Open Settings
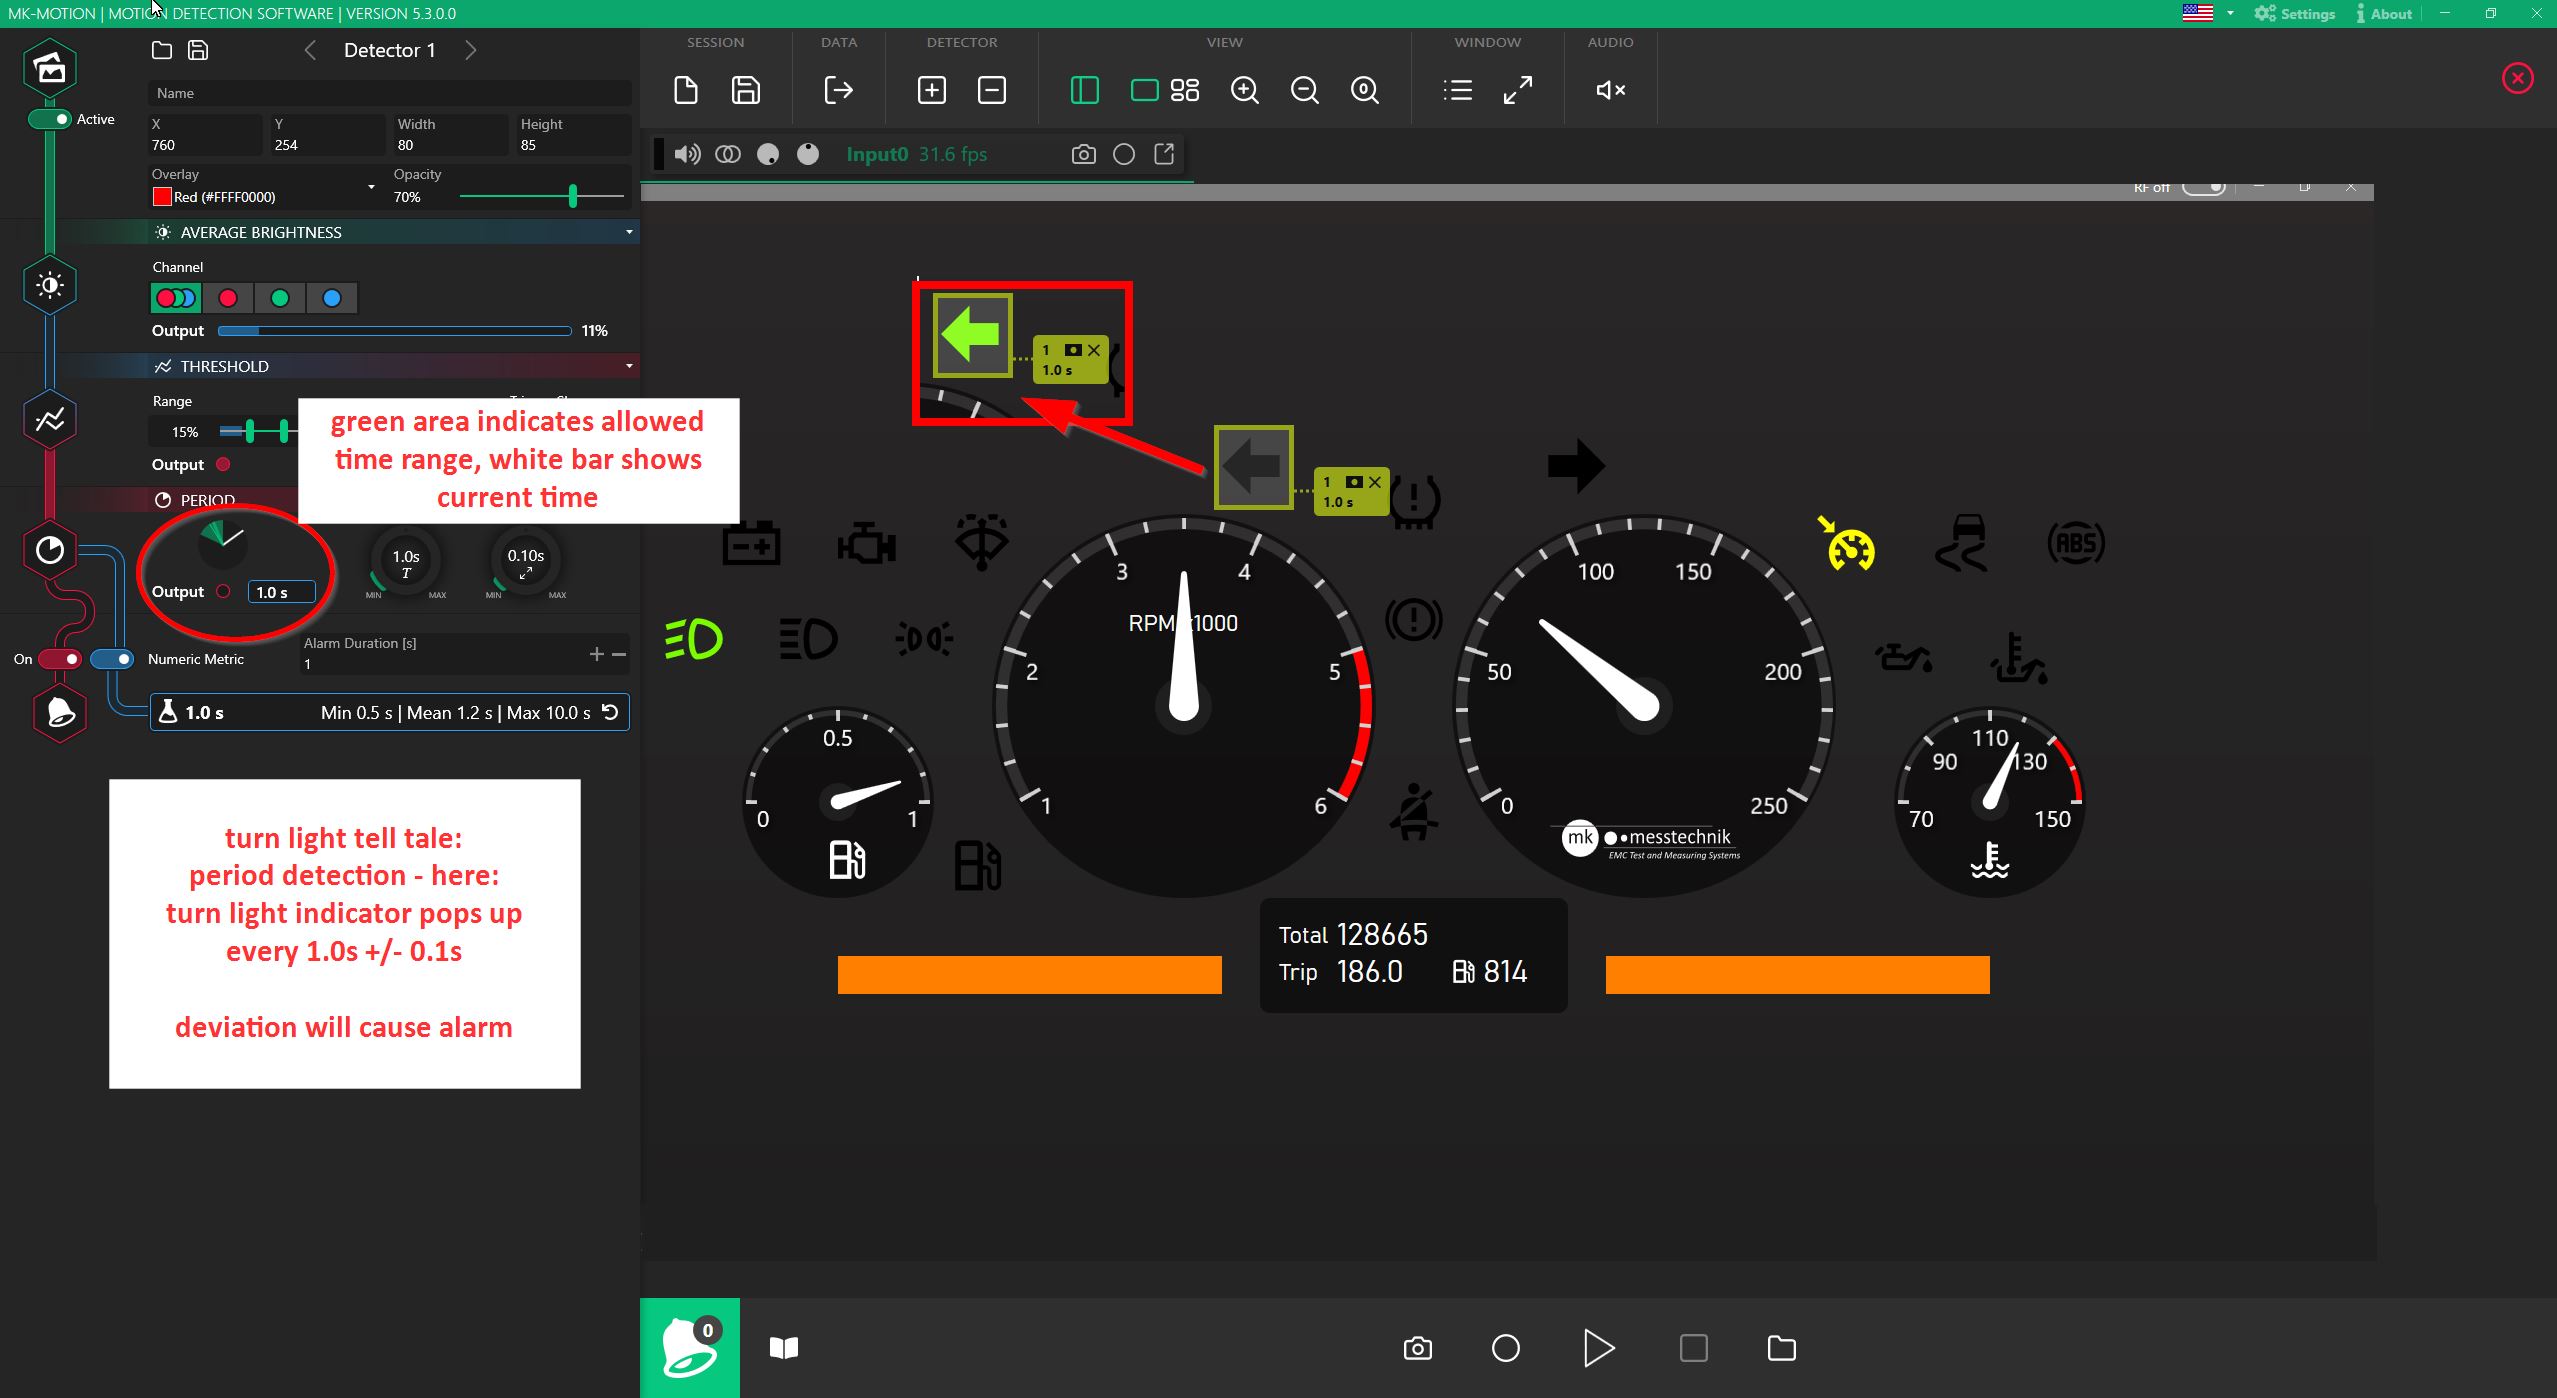 2294,13
